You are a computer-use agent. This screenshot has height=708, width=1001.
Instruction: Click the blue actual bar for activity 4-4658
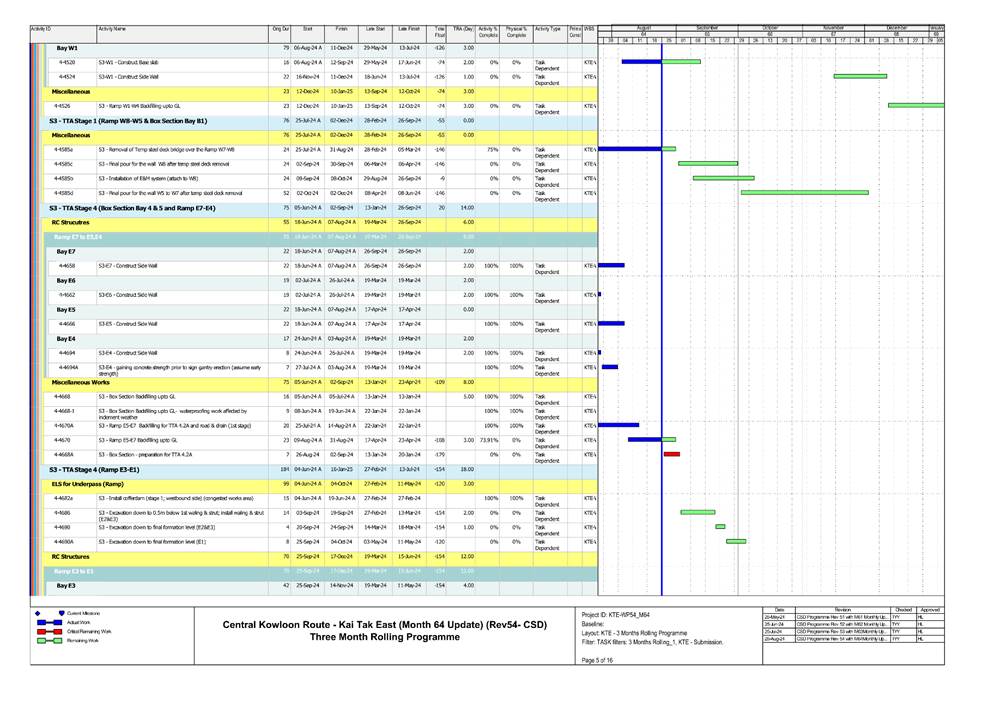[x=611, y=266]
